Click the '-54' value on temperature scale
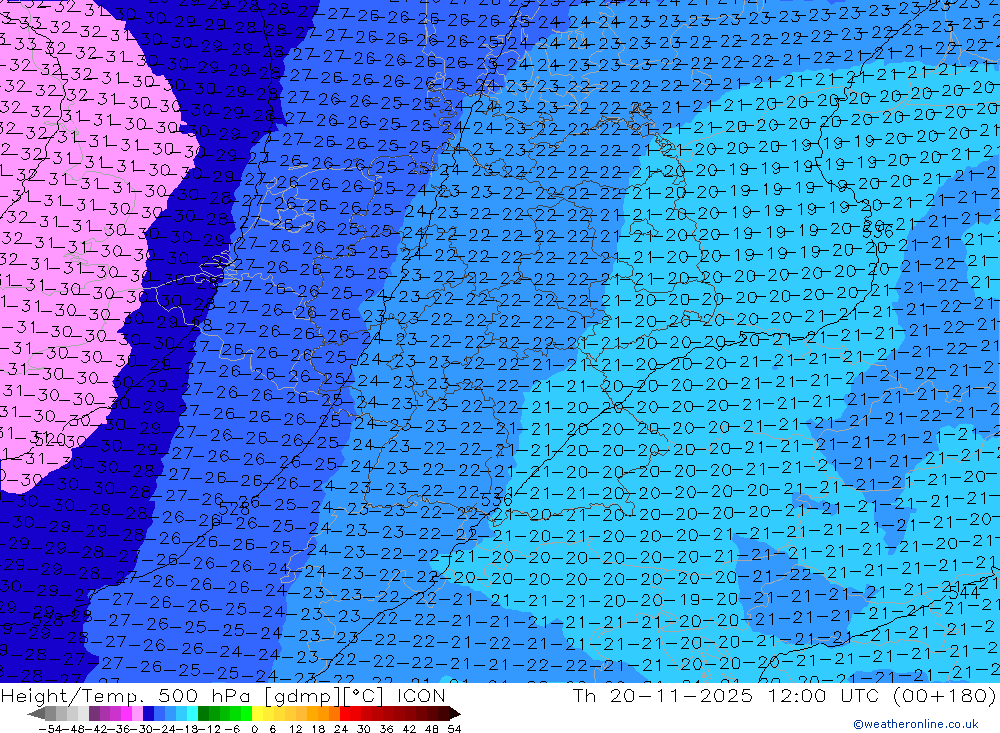Screen dimensions: 1000x733 pyautogui.click(x=50, y=729)
